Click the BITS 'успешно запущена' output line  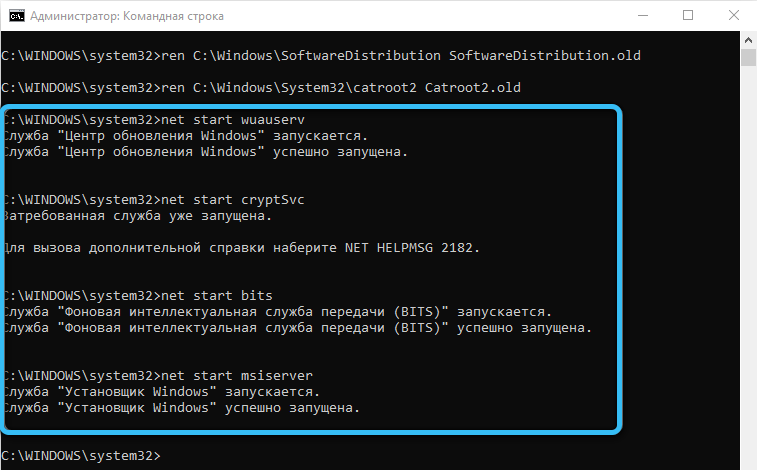298,328
